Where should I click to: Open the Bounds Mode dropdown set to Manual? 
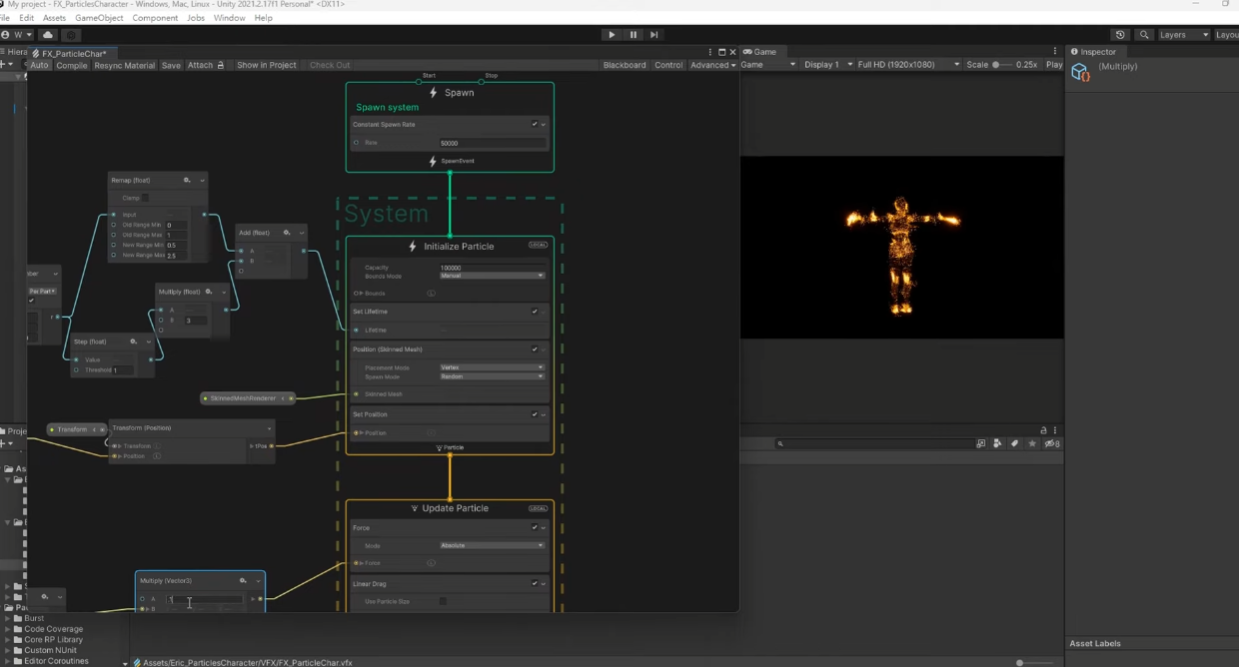click(490, 275)
